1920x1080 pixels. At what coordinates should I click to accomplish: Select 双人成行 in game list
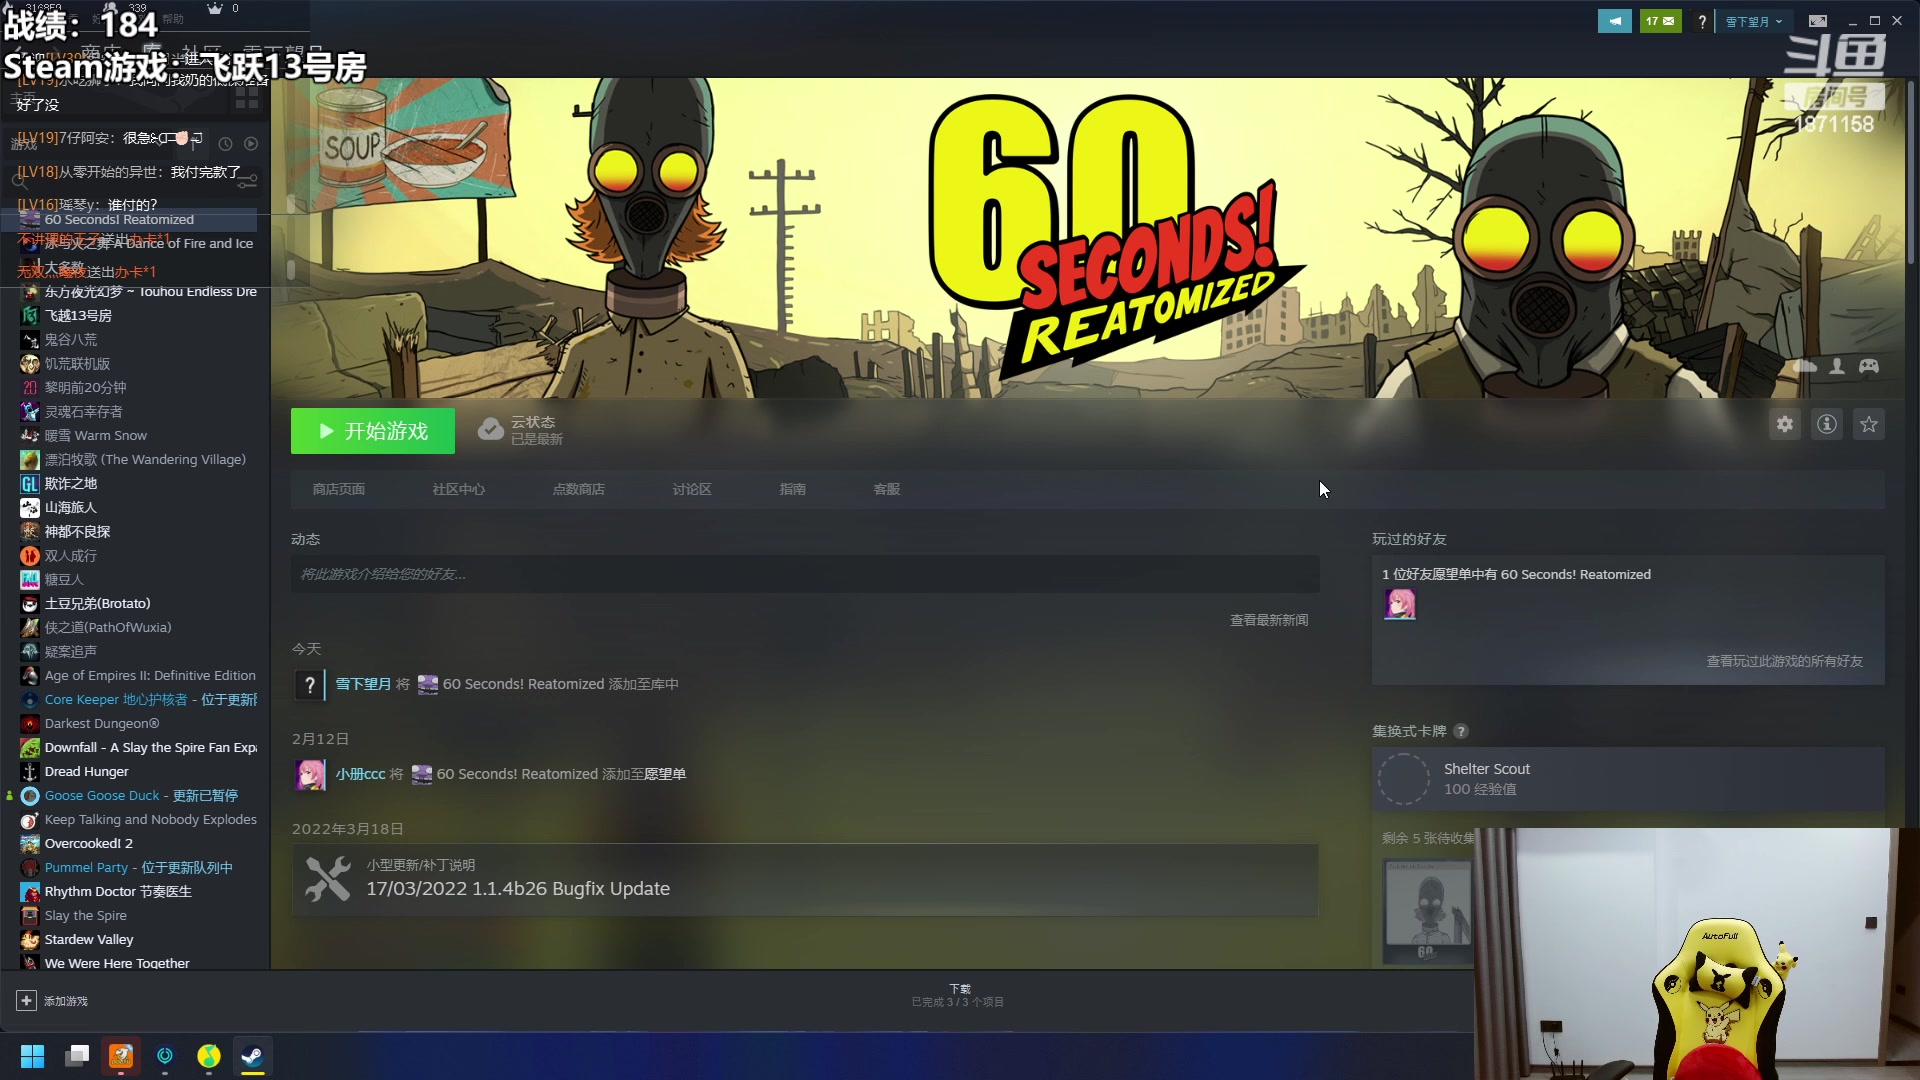[70, 555]
